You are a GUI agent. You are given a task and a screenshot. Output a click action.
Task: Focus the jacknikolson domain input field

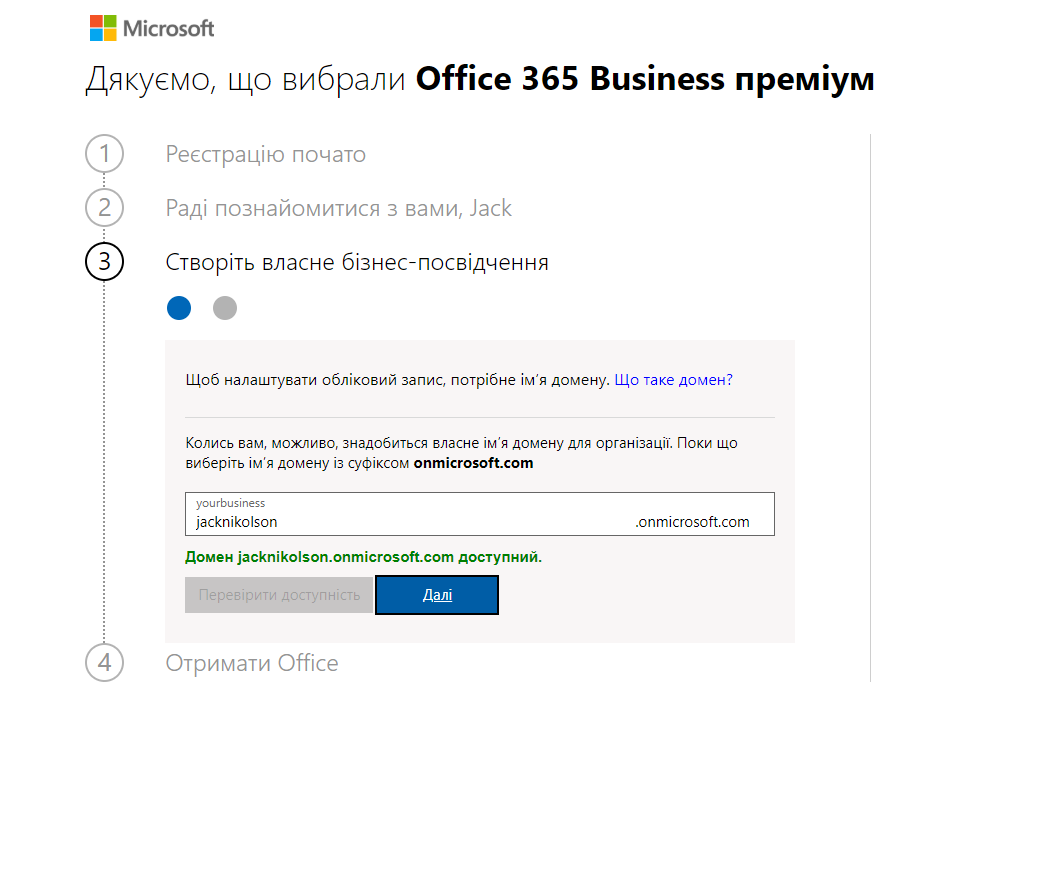(479, 514)
